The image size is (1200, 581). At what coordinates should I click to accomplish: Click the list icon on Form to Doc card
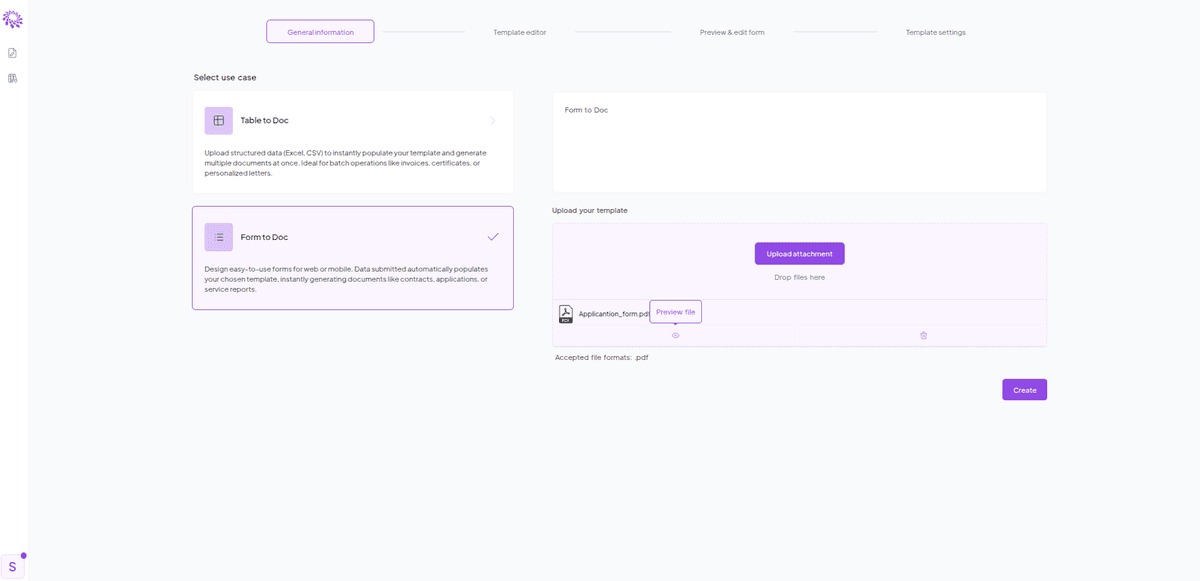pyautogui.click(x=218, y=237)
